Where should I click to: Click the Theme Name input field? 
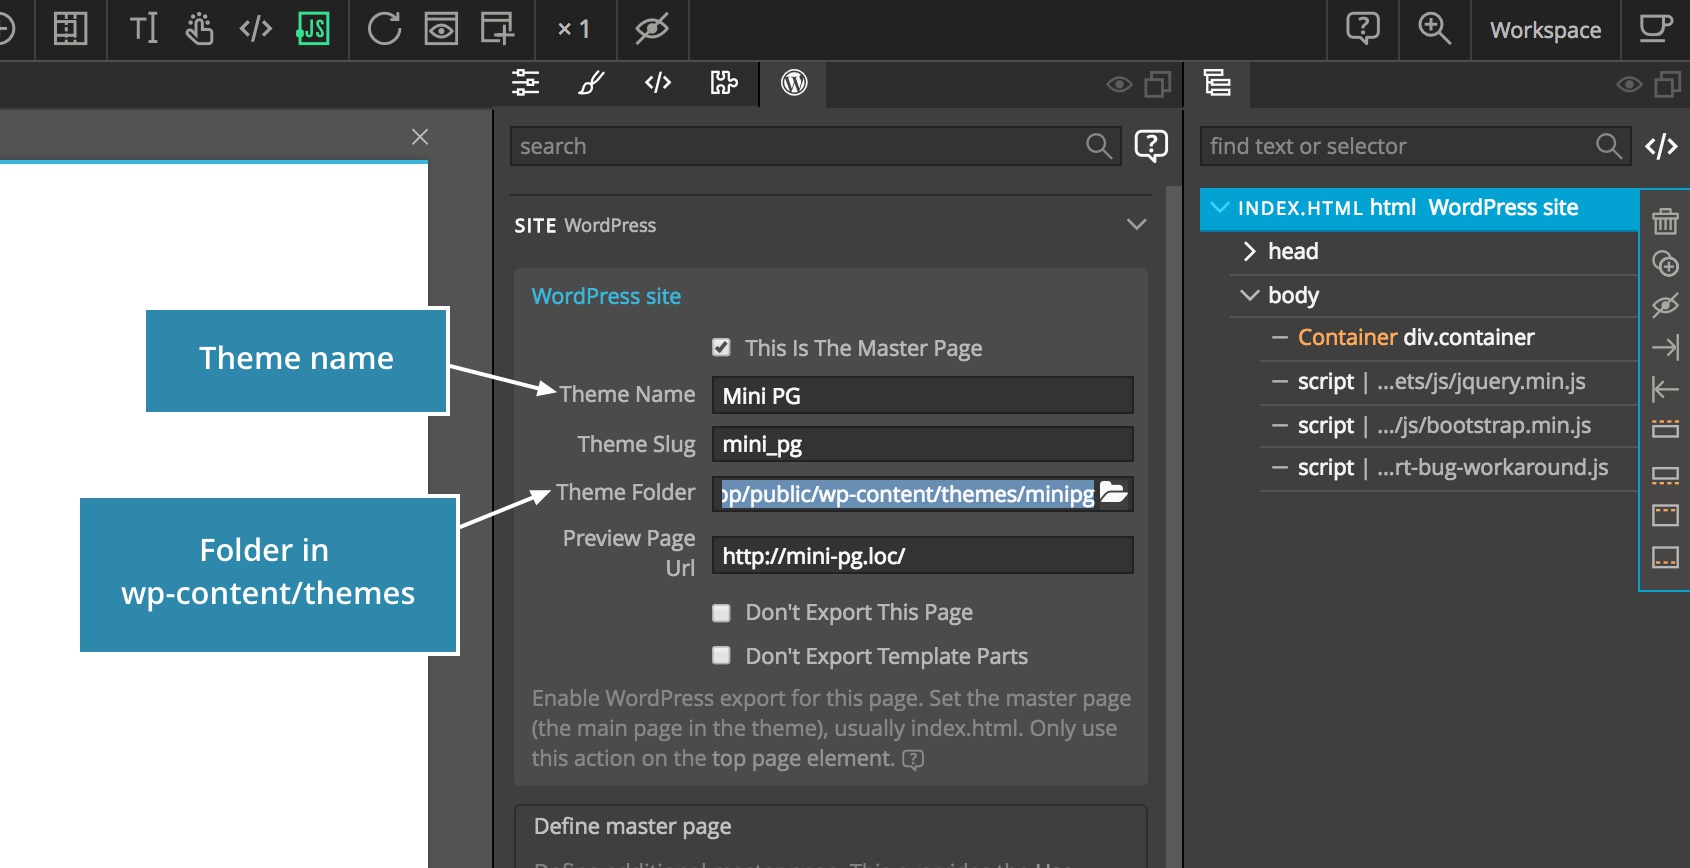coord(922,395)
